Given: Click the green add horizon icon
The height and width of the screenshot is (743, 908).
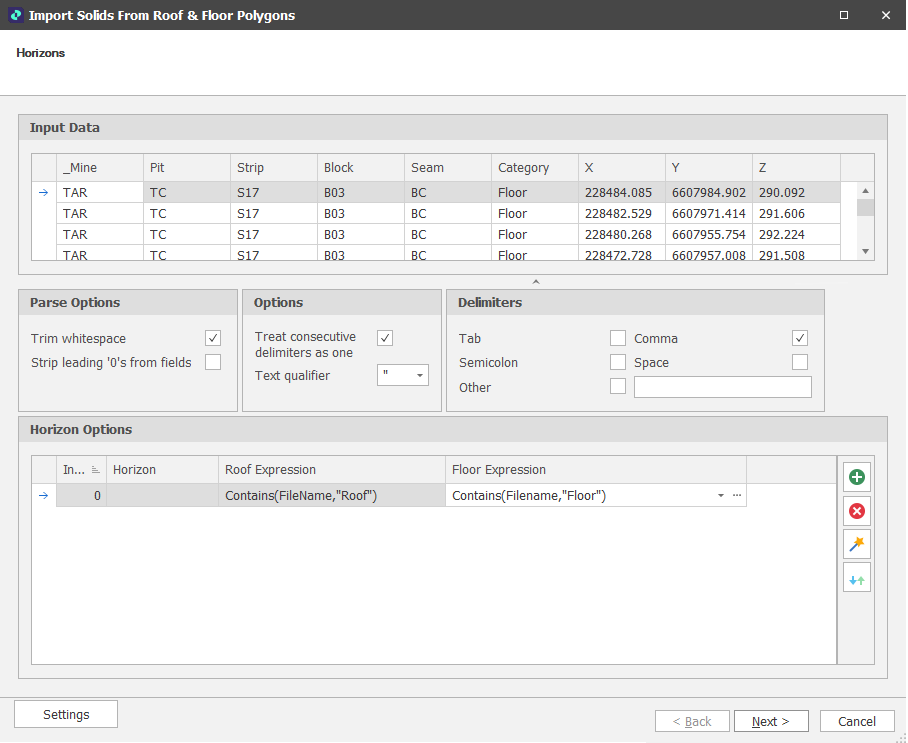Looking at the screenshot, I should (x=856, y=478).
